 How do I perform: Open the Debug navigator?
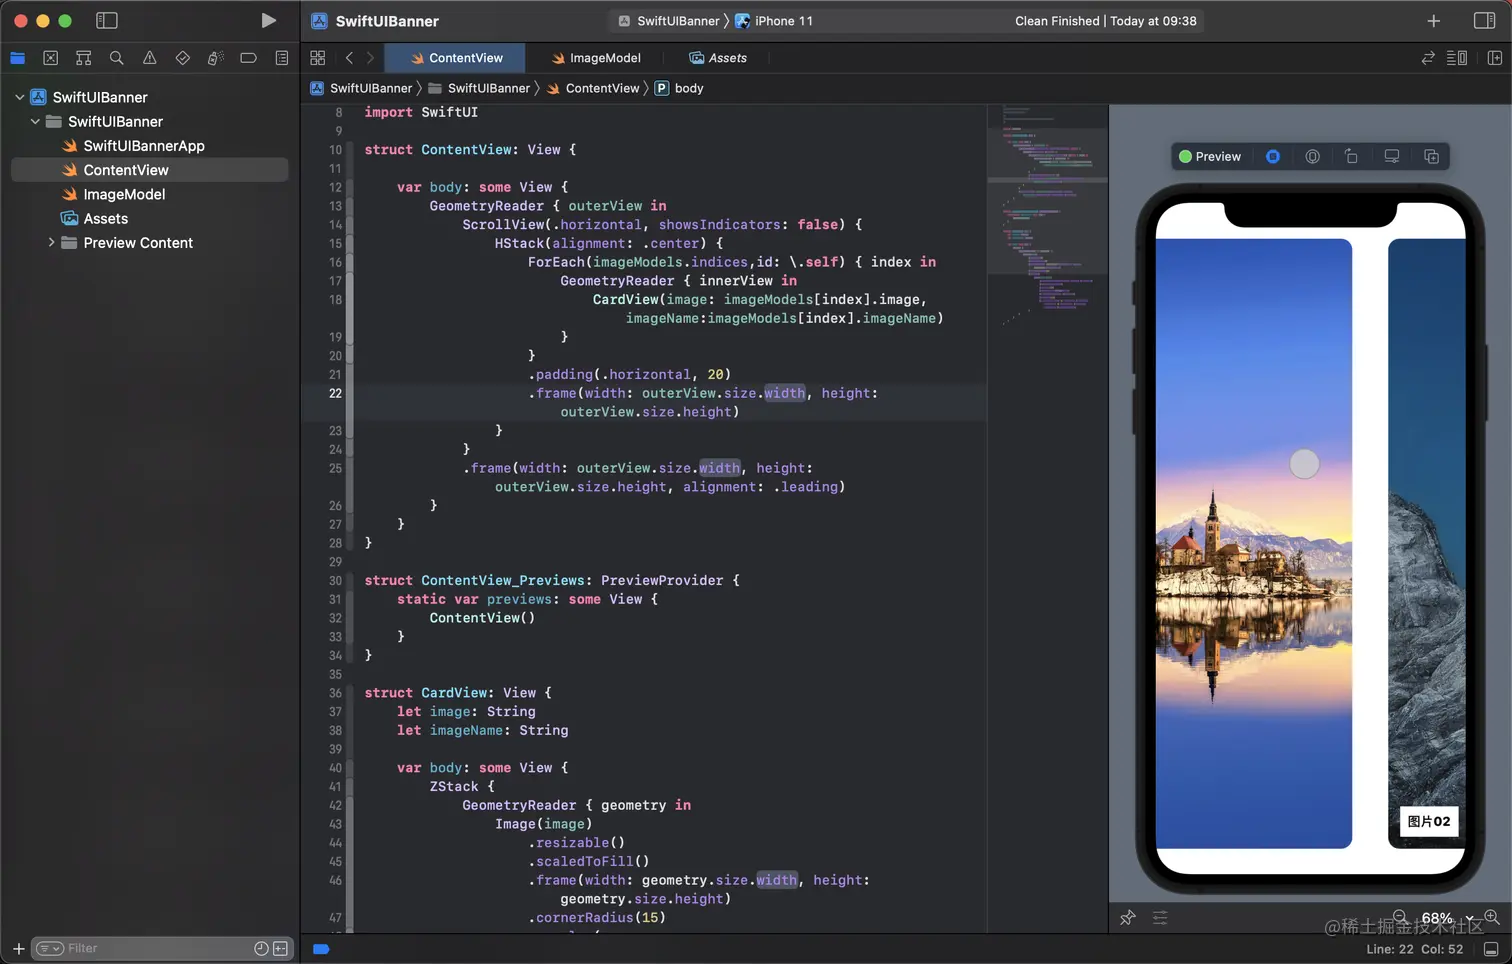[x=215, y=58]
